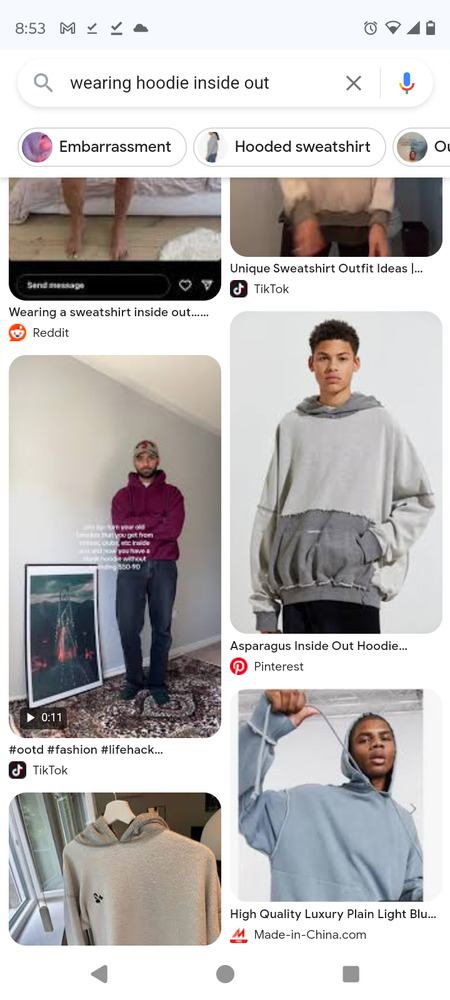Screen dimensions: 450x1000
Task: Open 'Wearing a sweatshirt inside out' link
Action: coord(109,312)
